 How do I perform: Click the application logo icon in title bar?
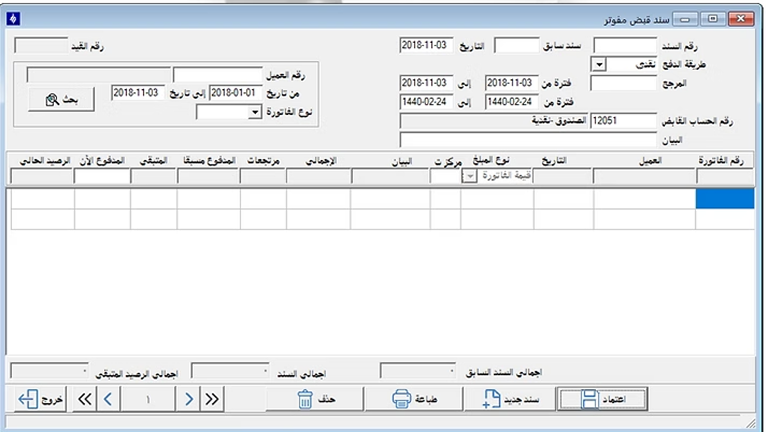[x=13, y=19]
